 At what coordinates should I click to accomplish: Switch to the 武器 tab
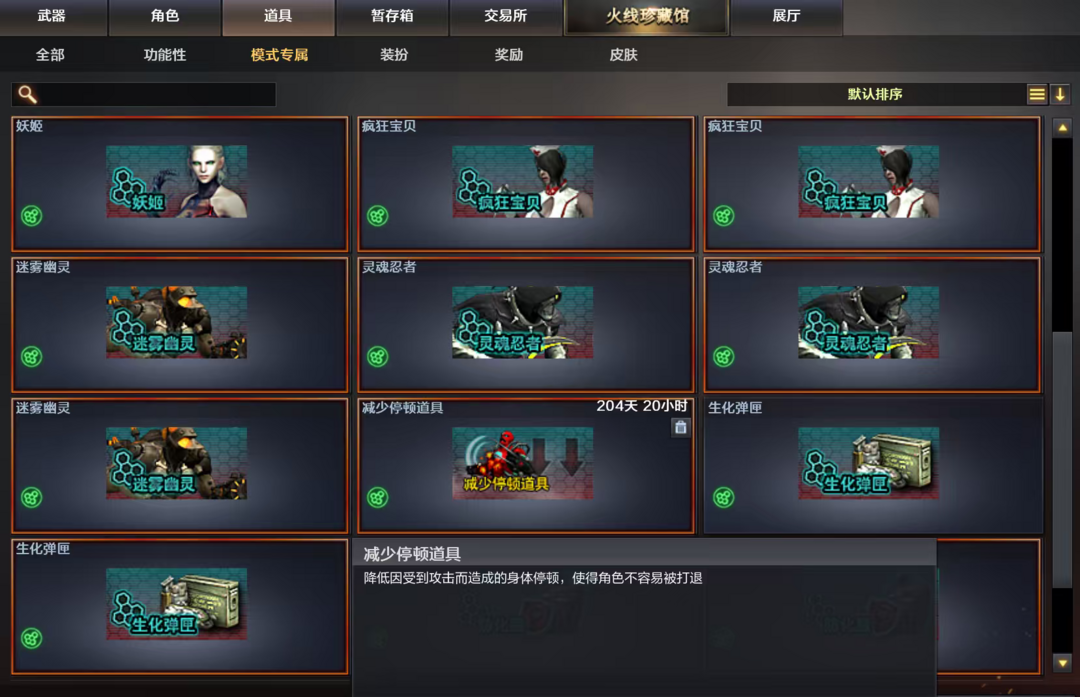(x=52, y=17)
